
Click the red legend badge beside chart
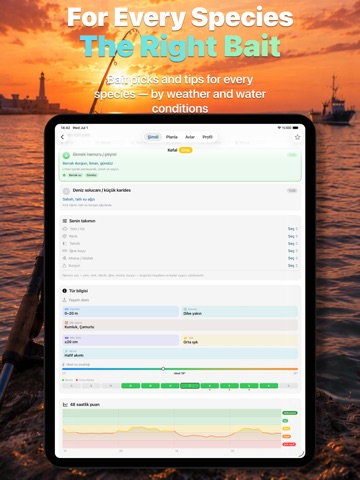(x=289, y=444)
